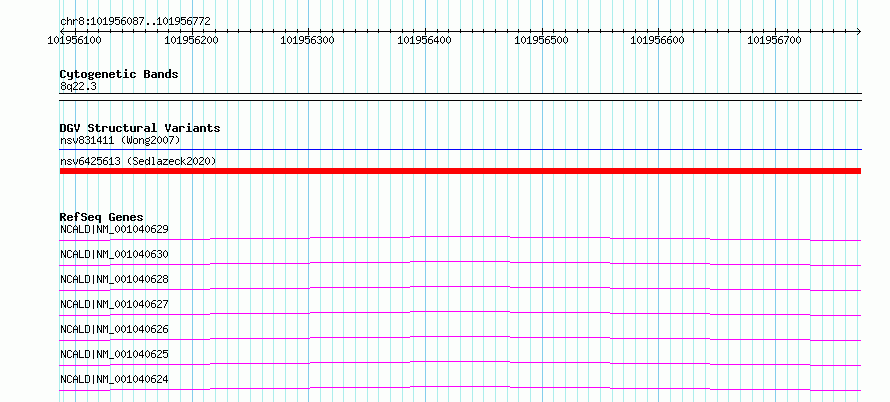Open variant nsv6425613 (Sedlazeck2020)

[x=138, y=161]
